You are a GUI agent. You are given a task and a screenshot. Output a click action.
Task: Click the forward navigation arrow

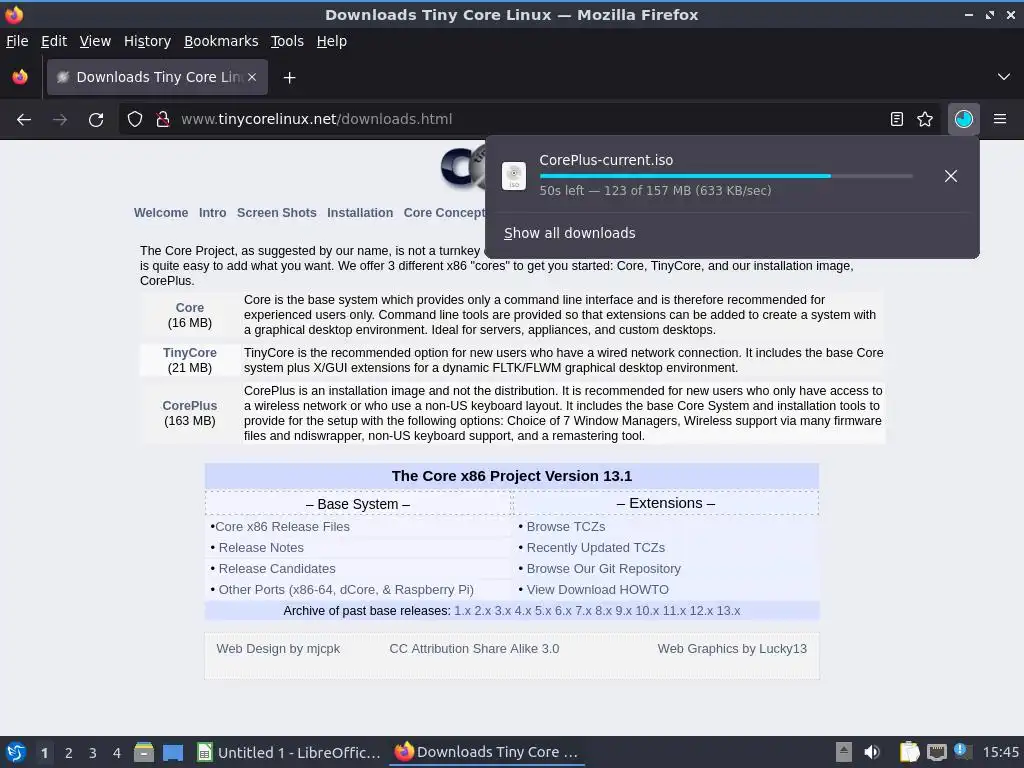(60, 120)
